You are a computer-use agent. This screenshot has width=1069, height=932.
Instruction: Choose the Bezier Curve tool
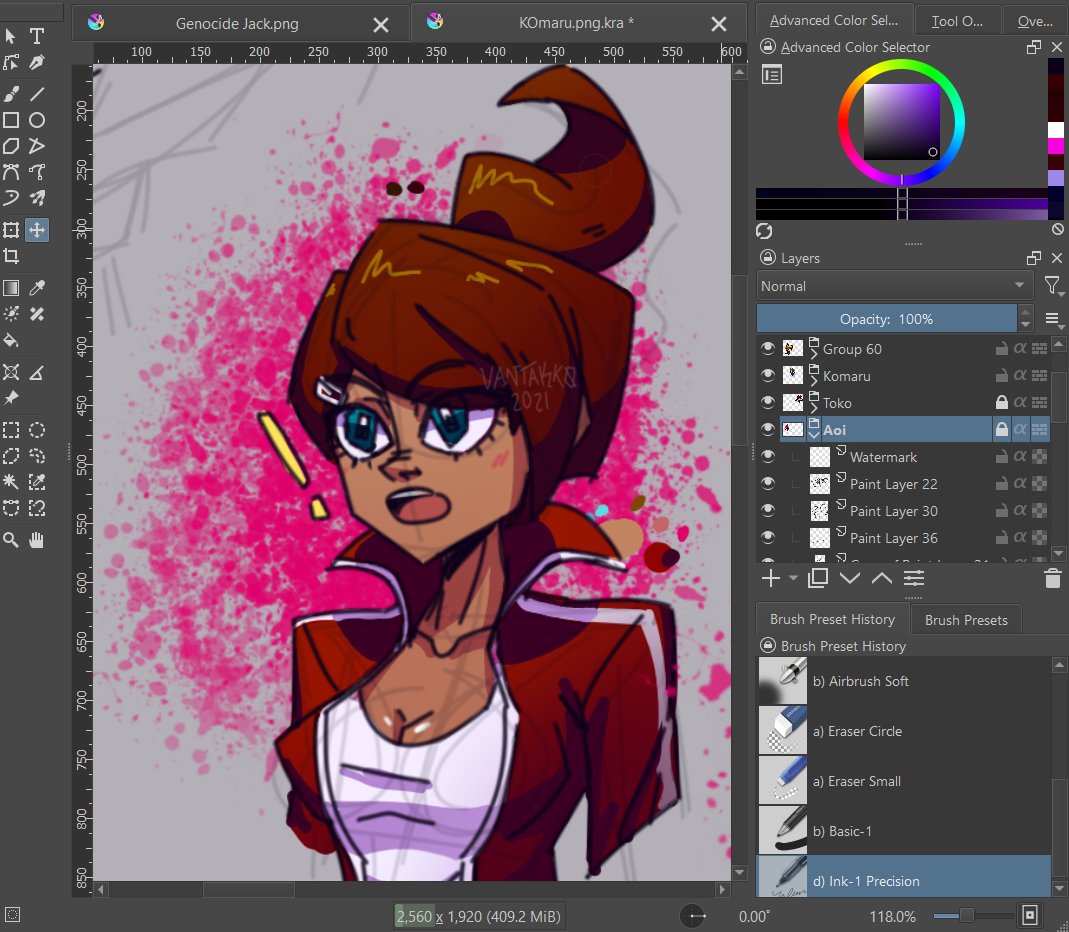click(x=11, y=172)
